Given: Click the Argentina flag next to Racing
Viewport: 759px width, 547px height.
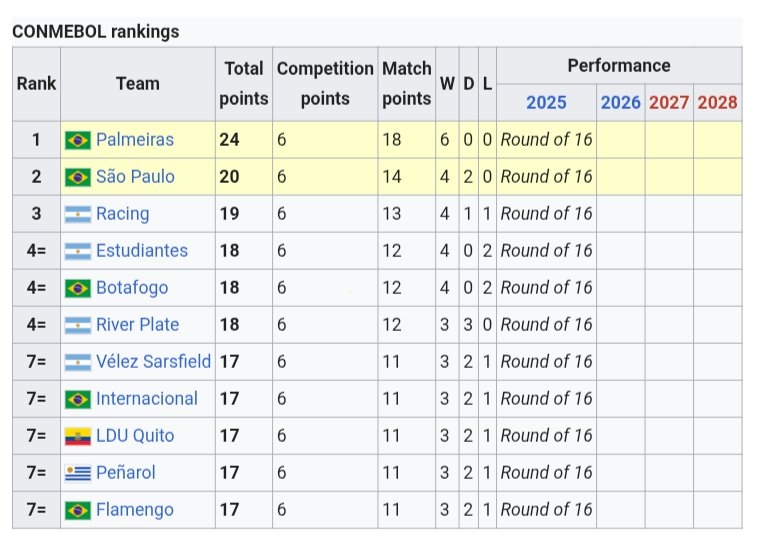Looking at the screenshot, I should (77, 214).
